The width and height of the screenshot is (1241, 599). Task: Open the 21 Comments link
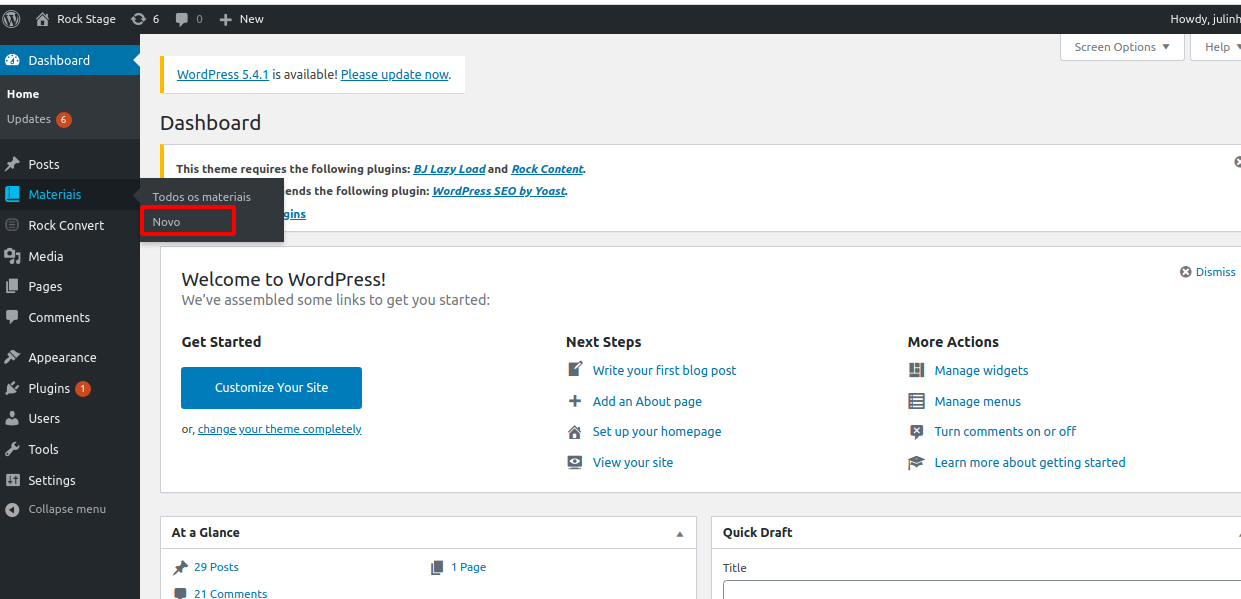(x=230, y=593)
